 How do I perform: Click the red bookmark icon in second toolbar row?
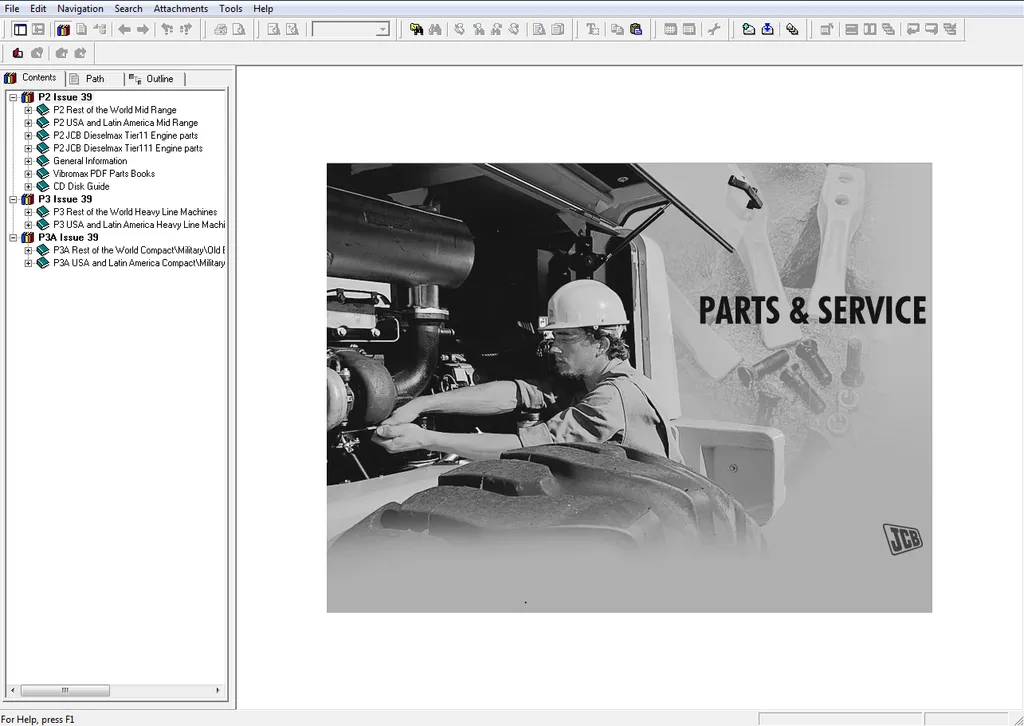[18, 53]
